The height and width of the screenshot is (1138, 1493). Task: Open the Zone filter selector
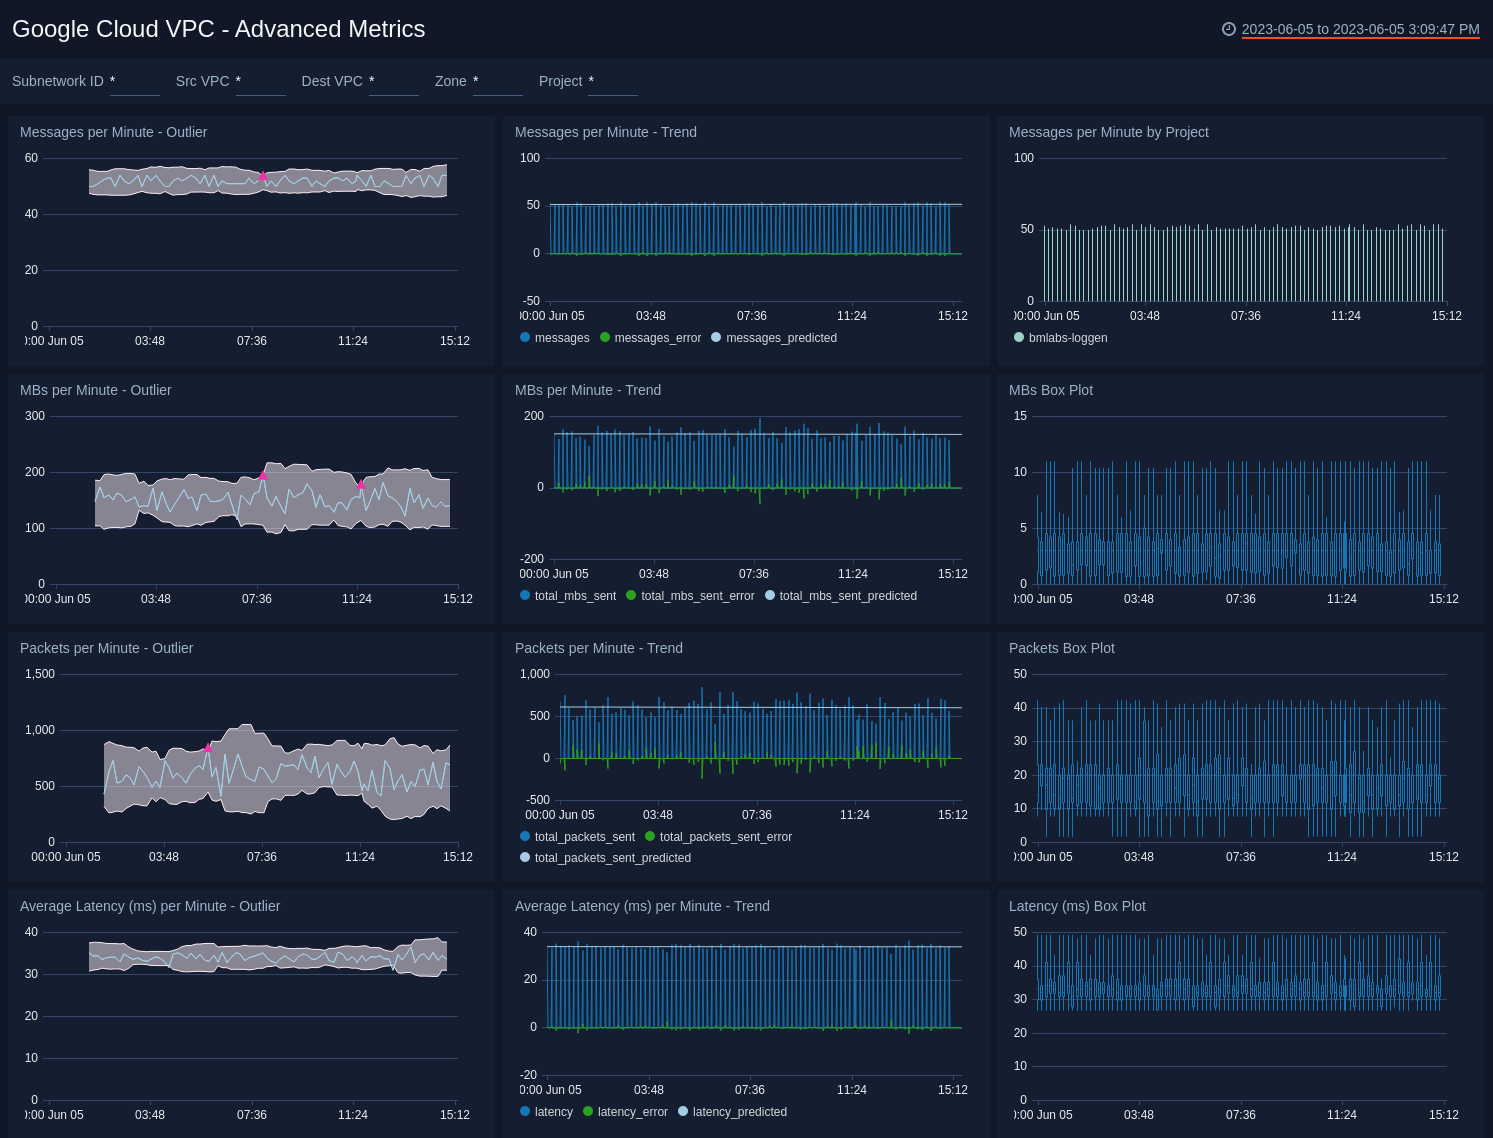pos(497,85)
